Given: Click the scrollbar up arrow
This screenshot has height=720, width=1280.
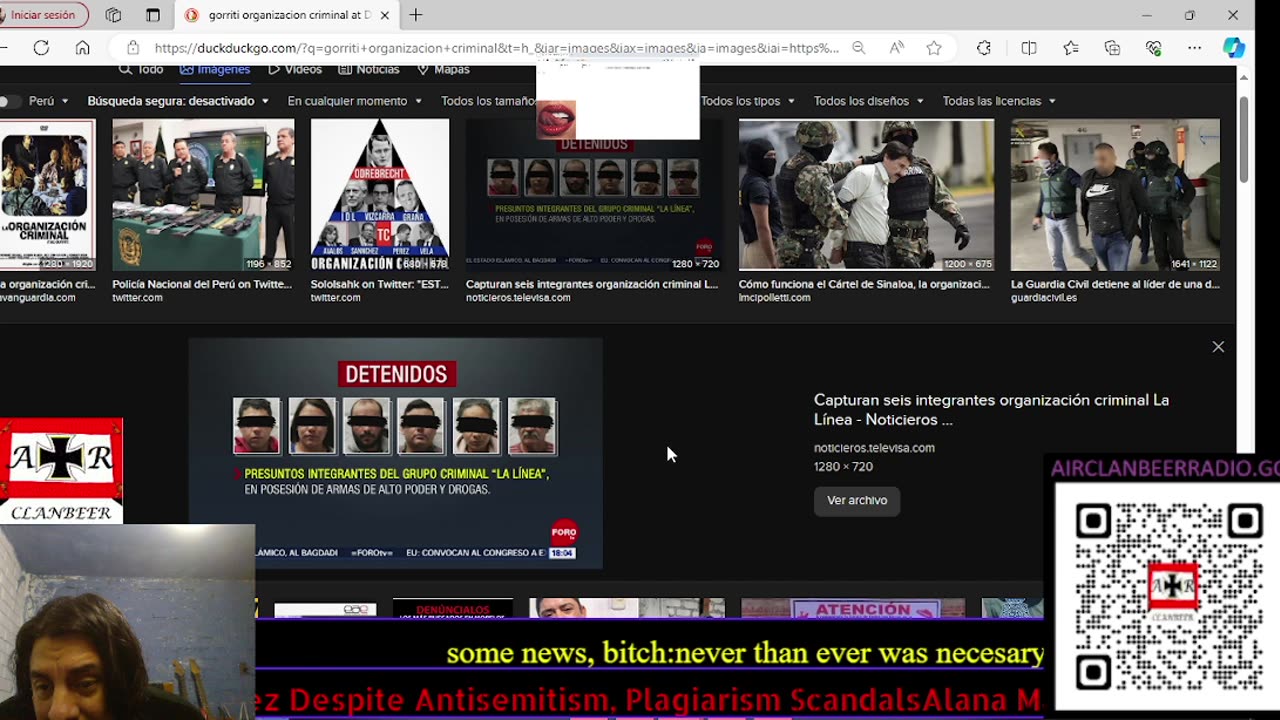Looking at the screenshot, I should (x=1244, y=76).
